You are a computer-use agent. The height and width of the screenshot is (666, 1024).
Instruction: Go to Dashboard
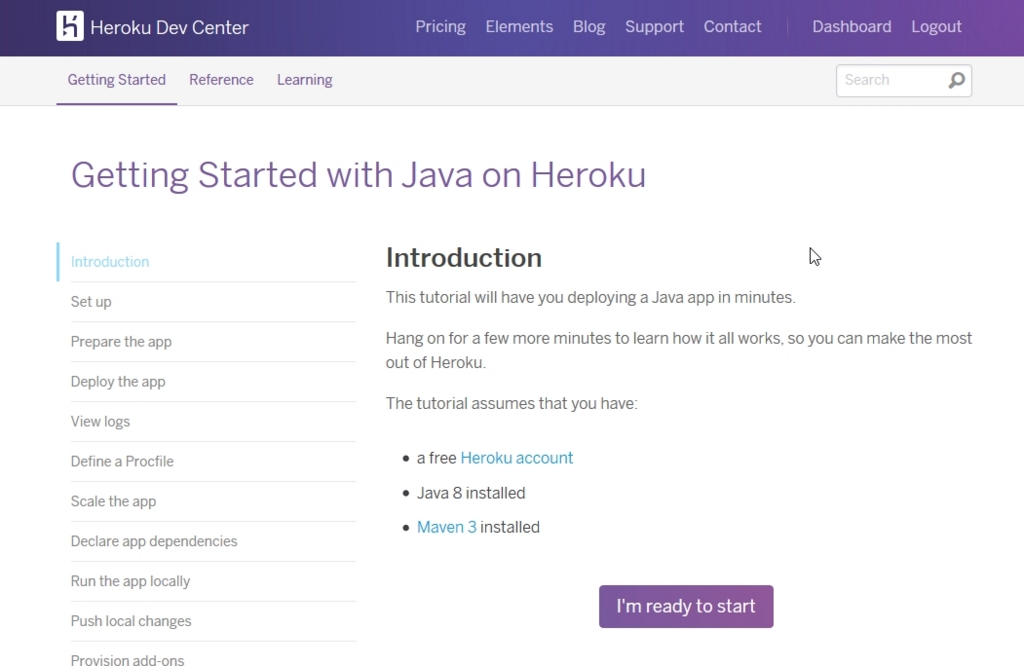point(852,27)
